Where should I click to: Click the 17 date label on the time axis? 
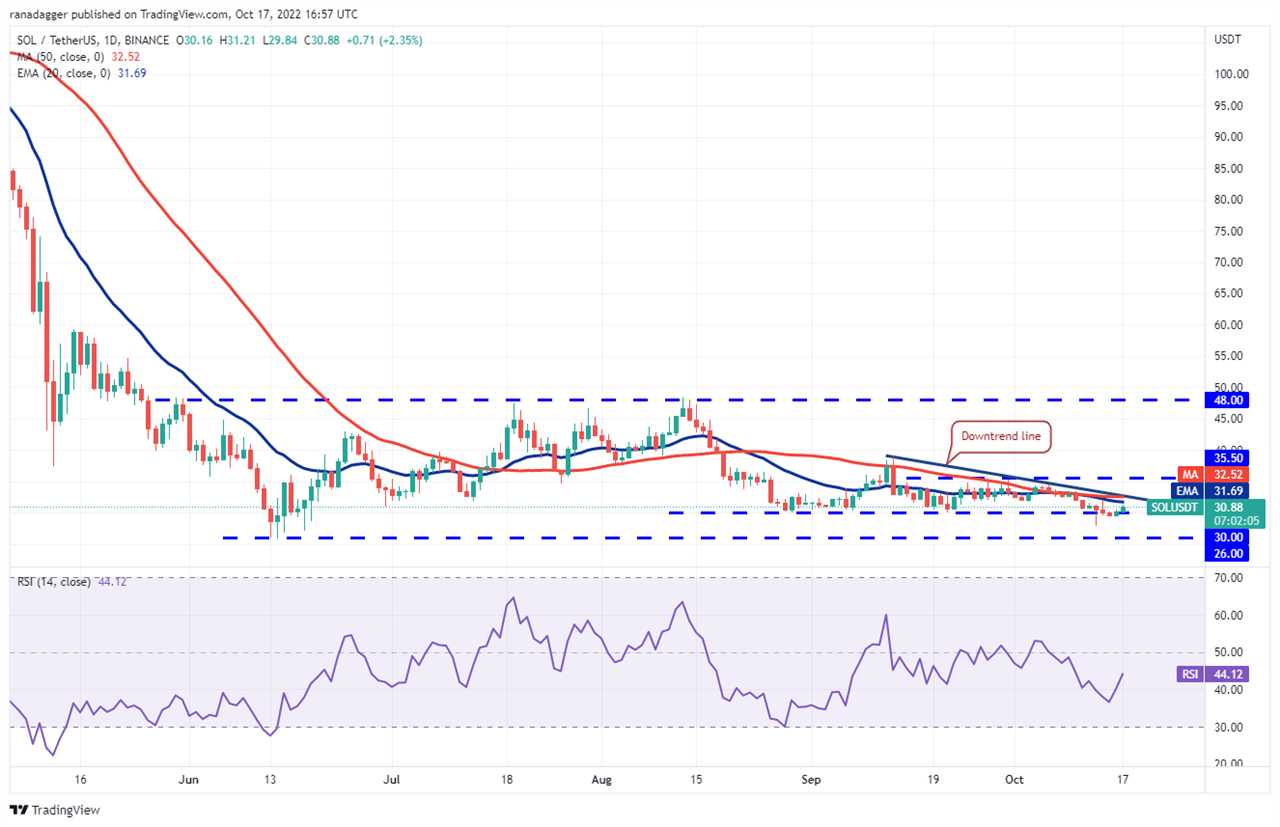pos(1123,778)
